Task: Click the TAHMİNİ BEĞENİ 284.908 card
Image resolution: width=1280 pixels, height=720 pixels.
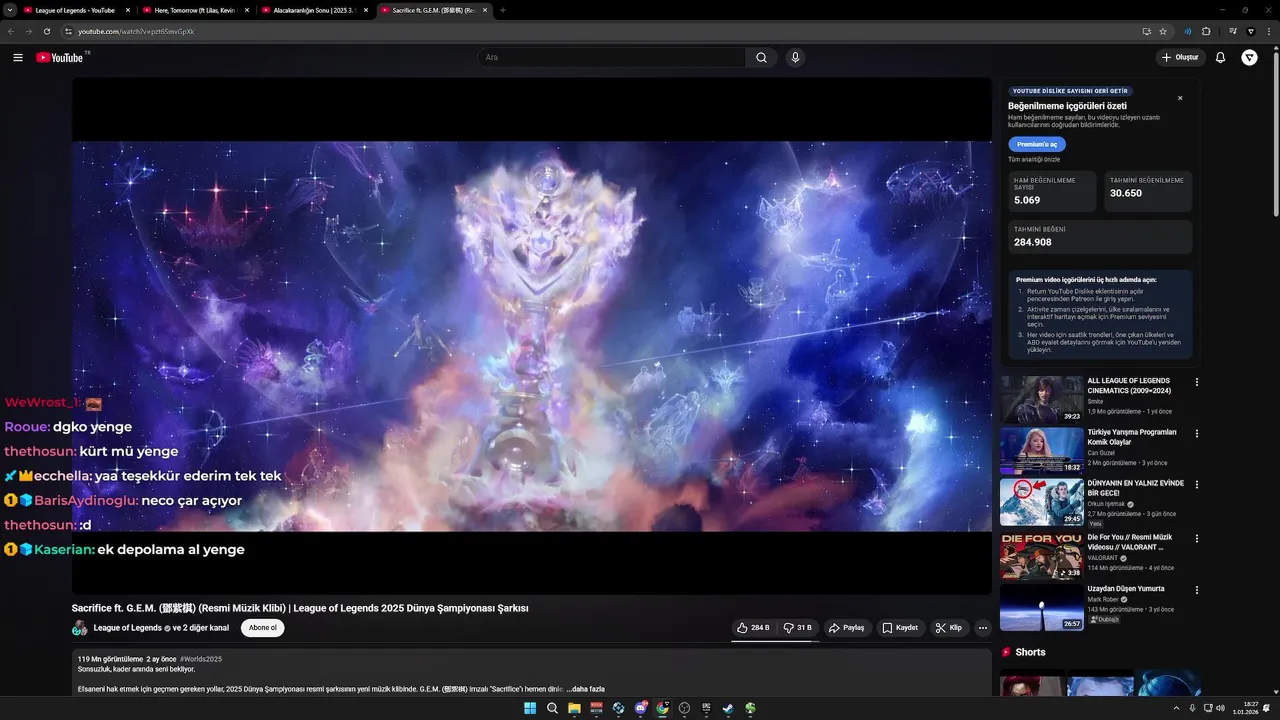Action: point(1100,237)
